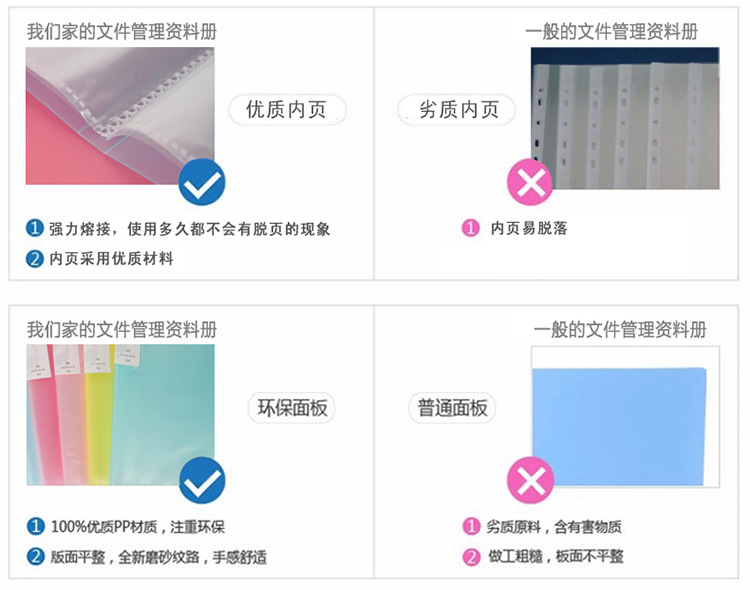Image resolution: width=750 pixels, height=590 pixels.
Task: Click the pink X on the punched-pages photo
Action: coord(530,182)
